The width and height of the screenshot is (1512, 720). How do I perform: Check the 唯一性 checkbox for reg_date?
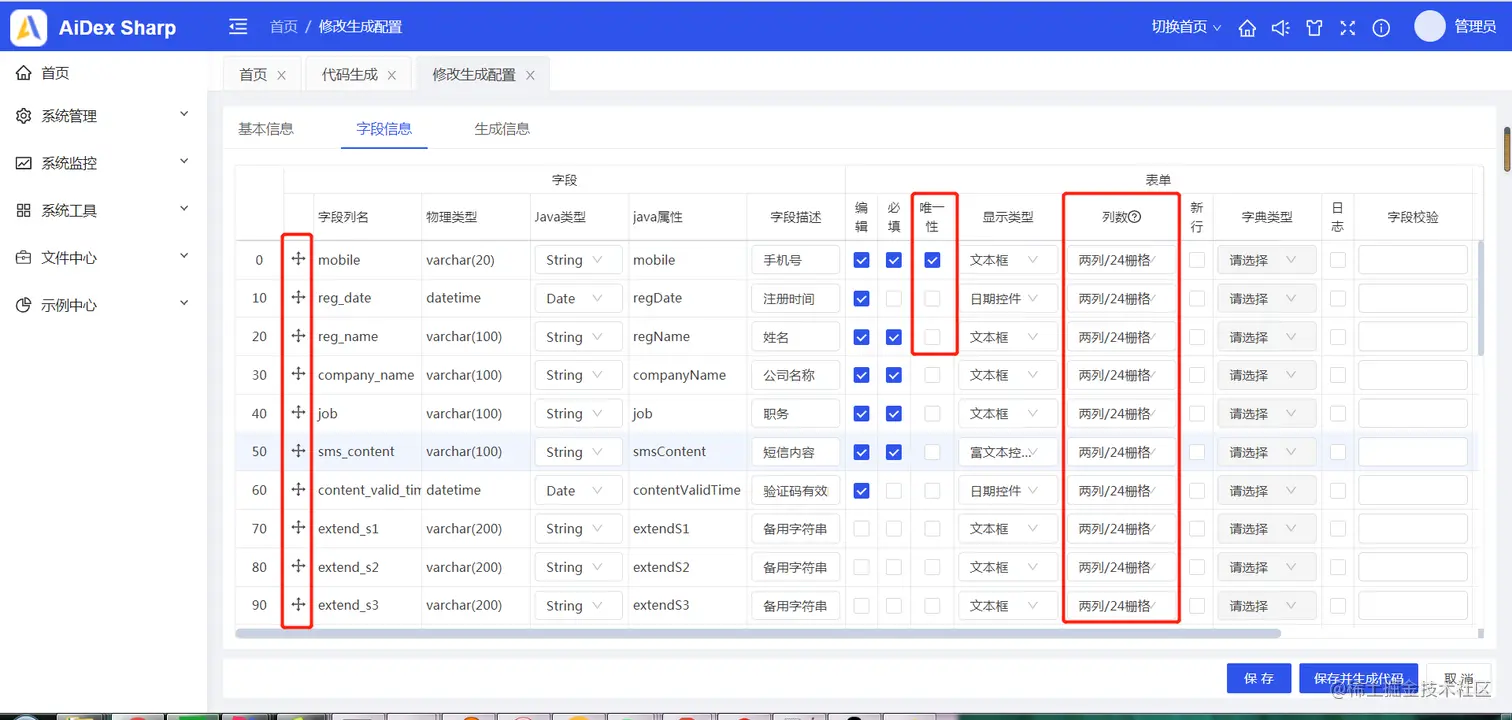pos(932,298)
